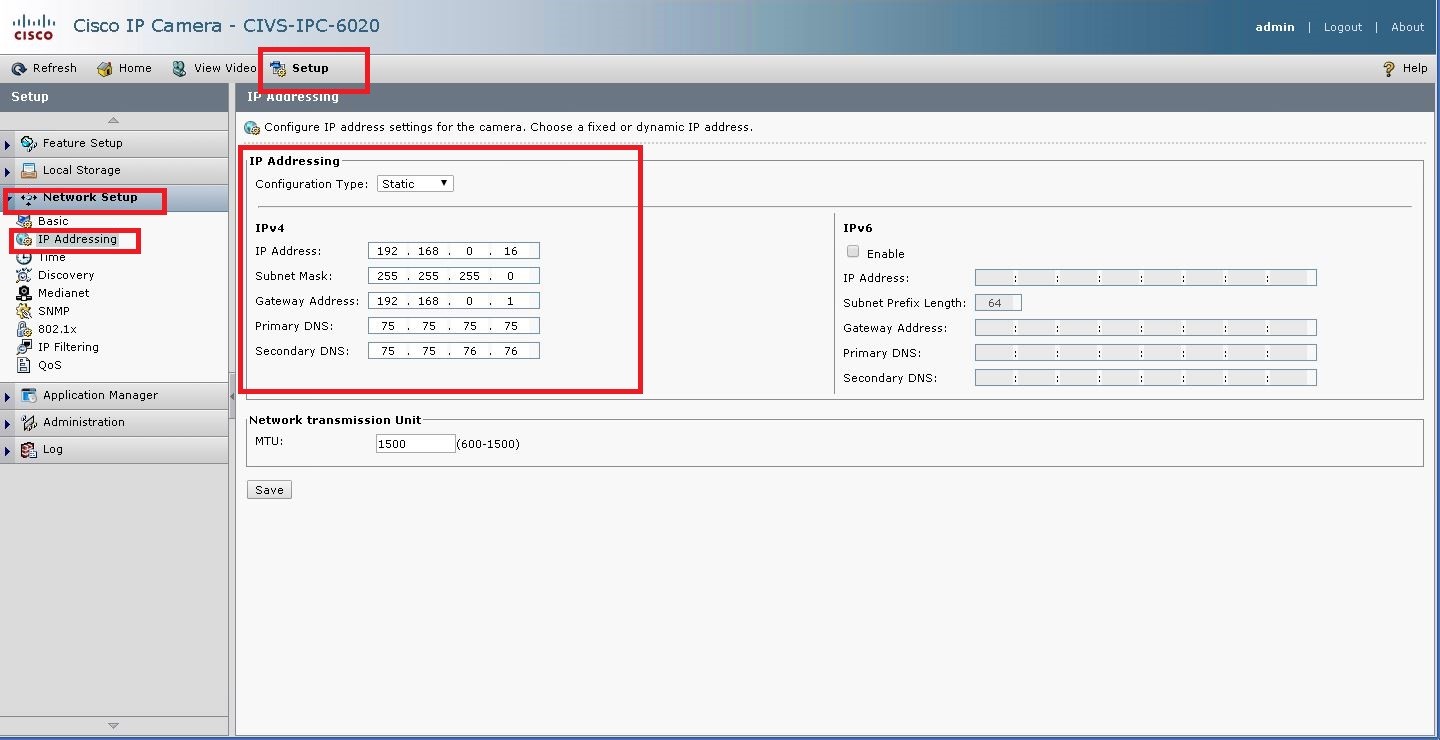
Task: Open Home via its toolbar icon
Action: 104,67
